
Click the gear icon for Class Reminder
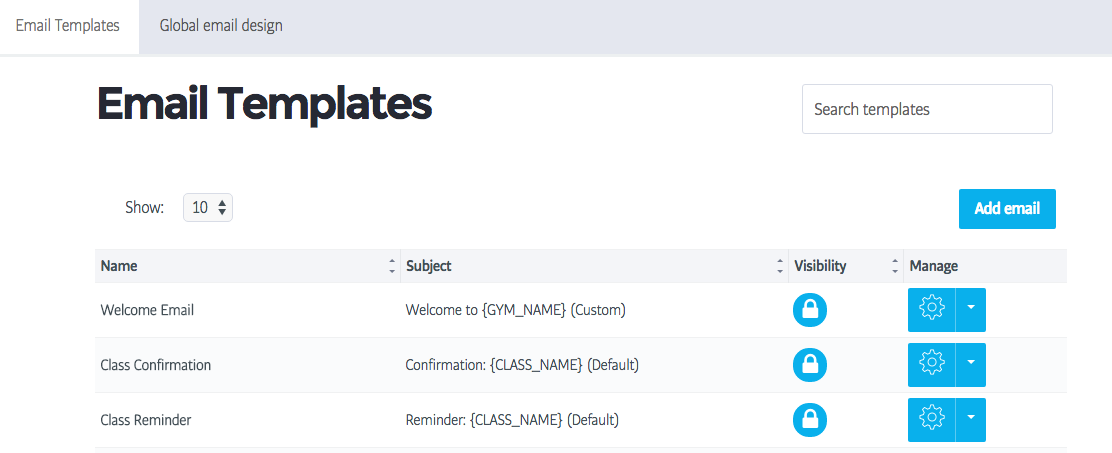click(931, 420)
